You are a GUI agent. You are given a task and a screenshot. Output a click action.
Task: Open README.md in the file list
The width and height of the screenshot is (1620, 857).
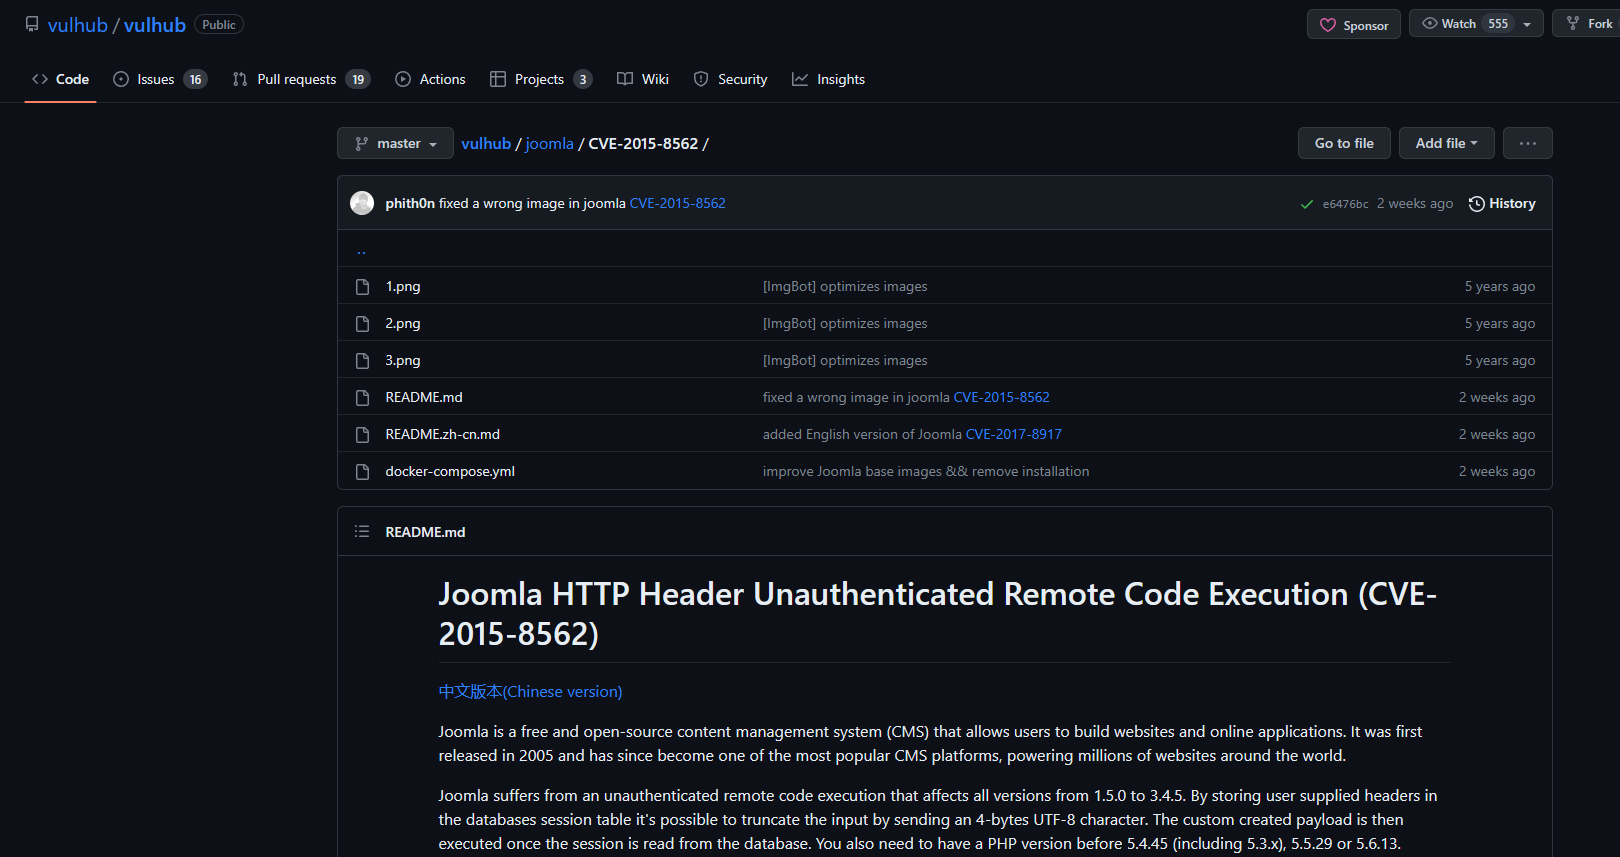pyautogui.click(x=424, y=397)
